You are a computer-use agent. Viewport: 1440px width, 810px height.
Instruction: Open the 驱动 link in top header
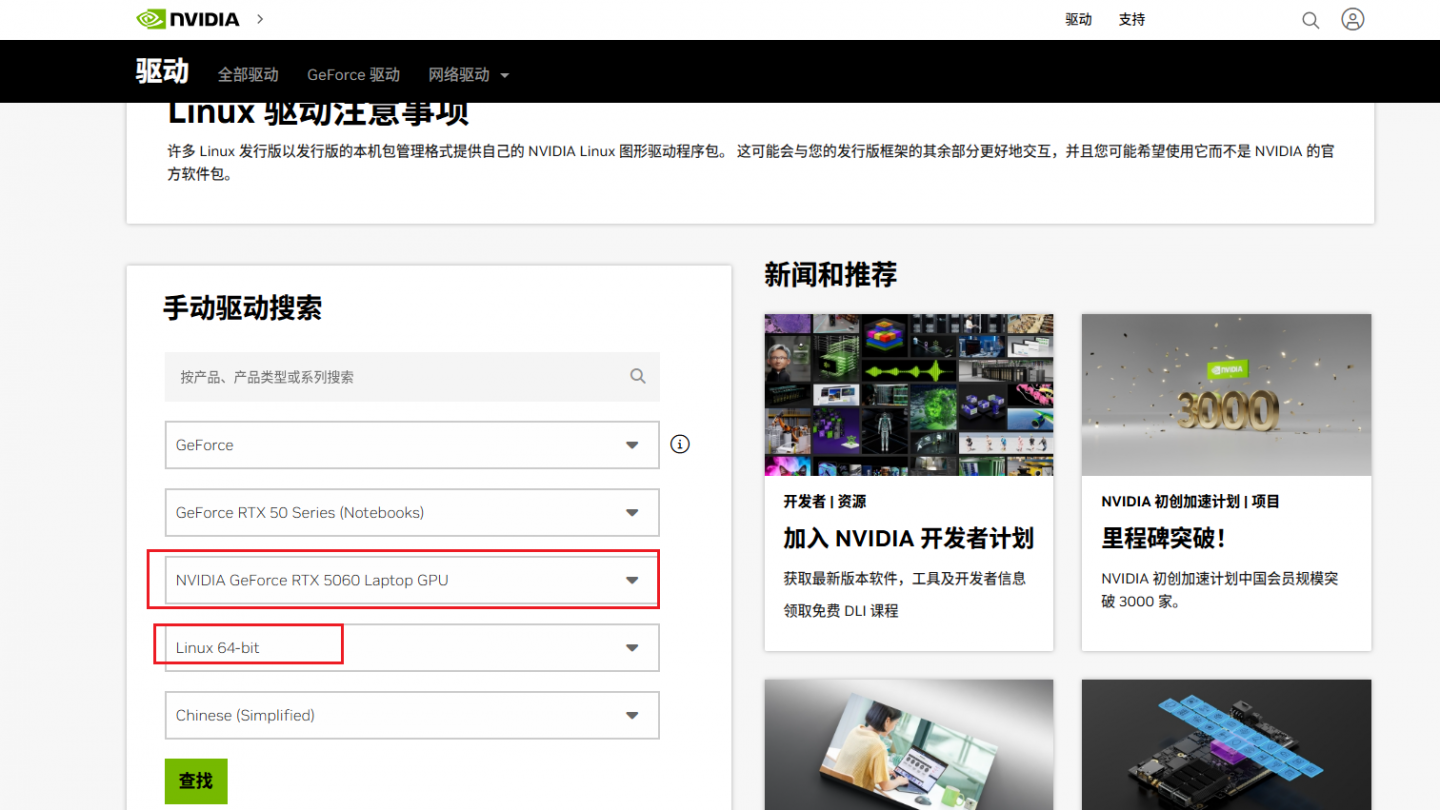pos(1078,20)
